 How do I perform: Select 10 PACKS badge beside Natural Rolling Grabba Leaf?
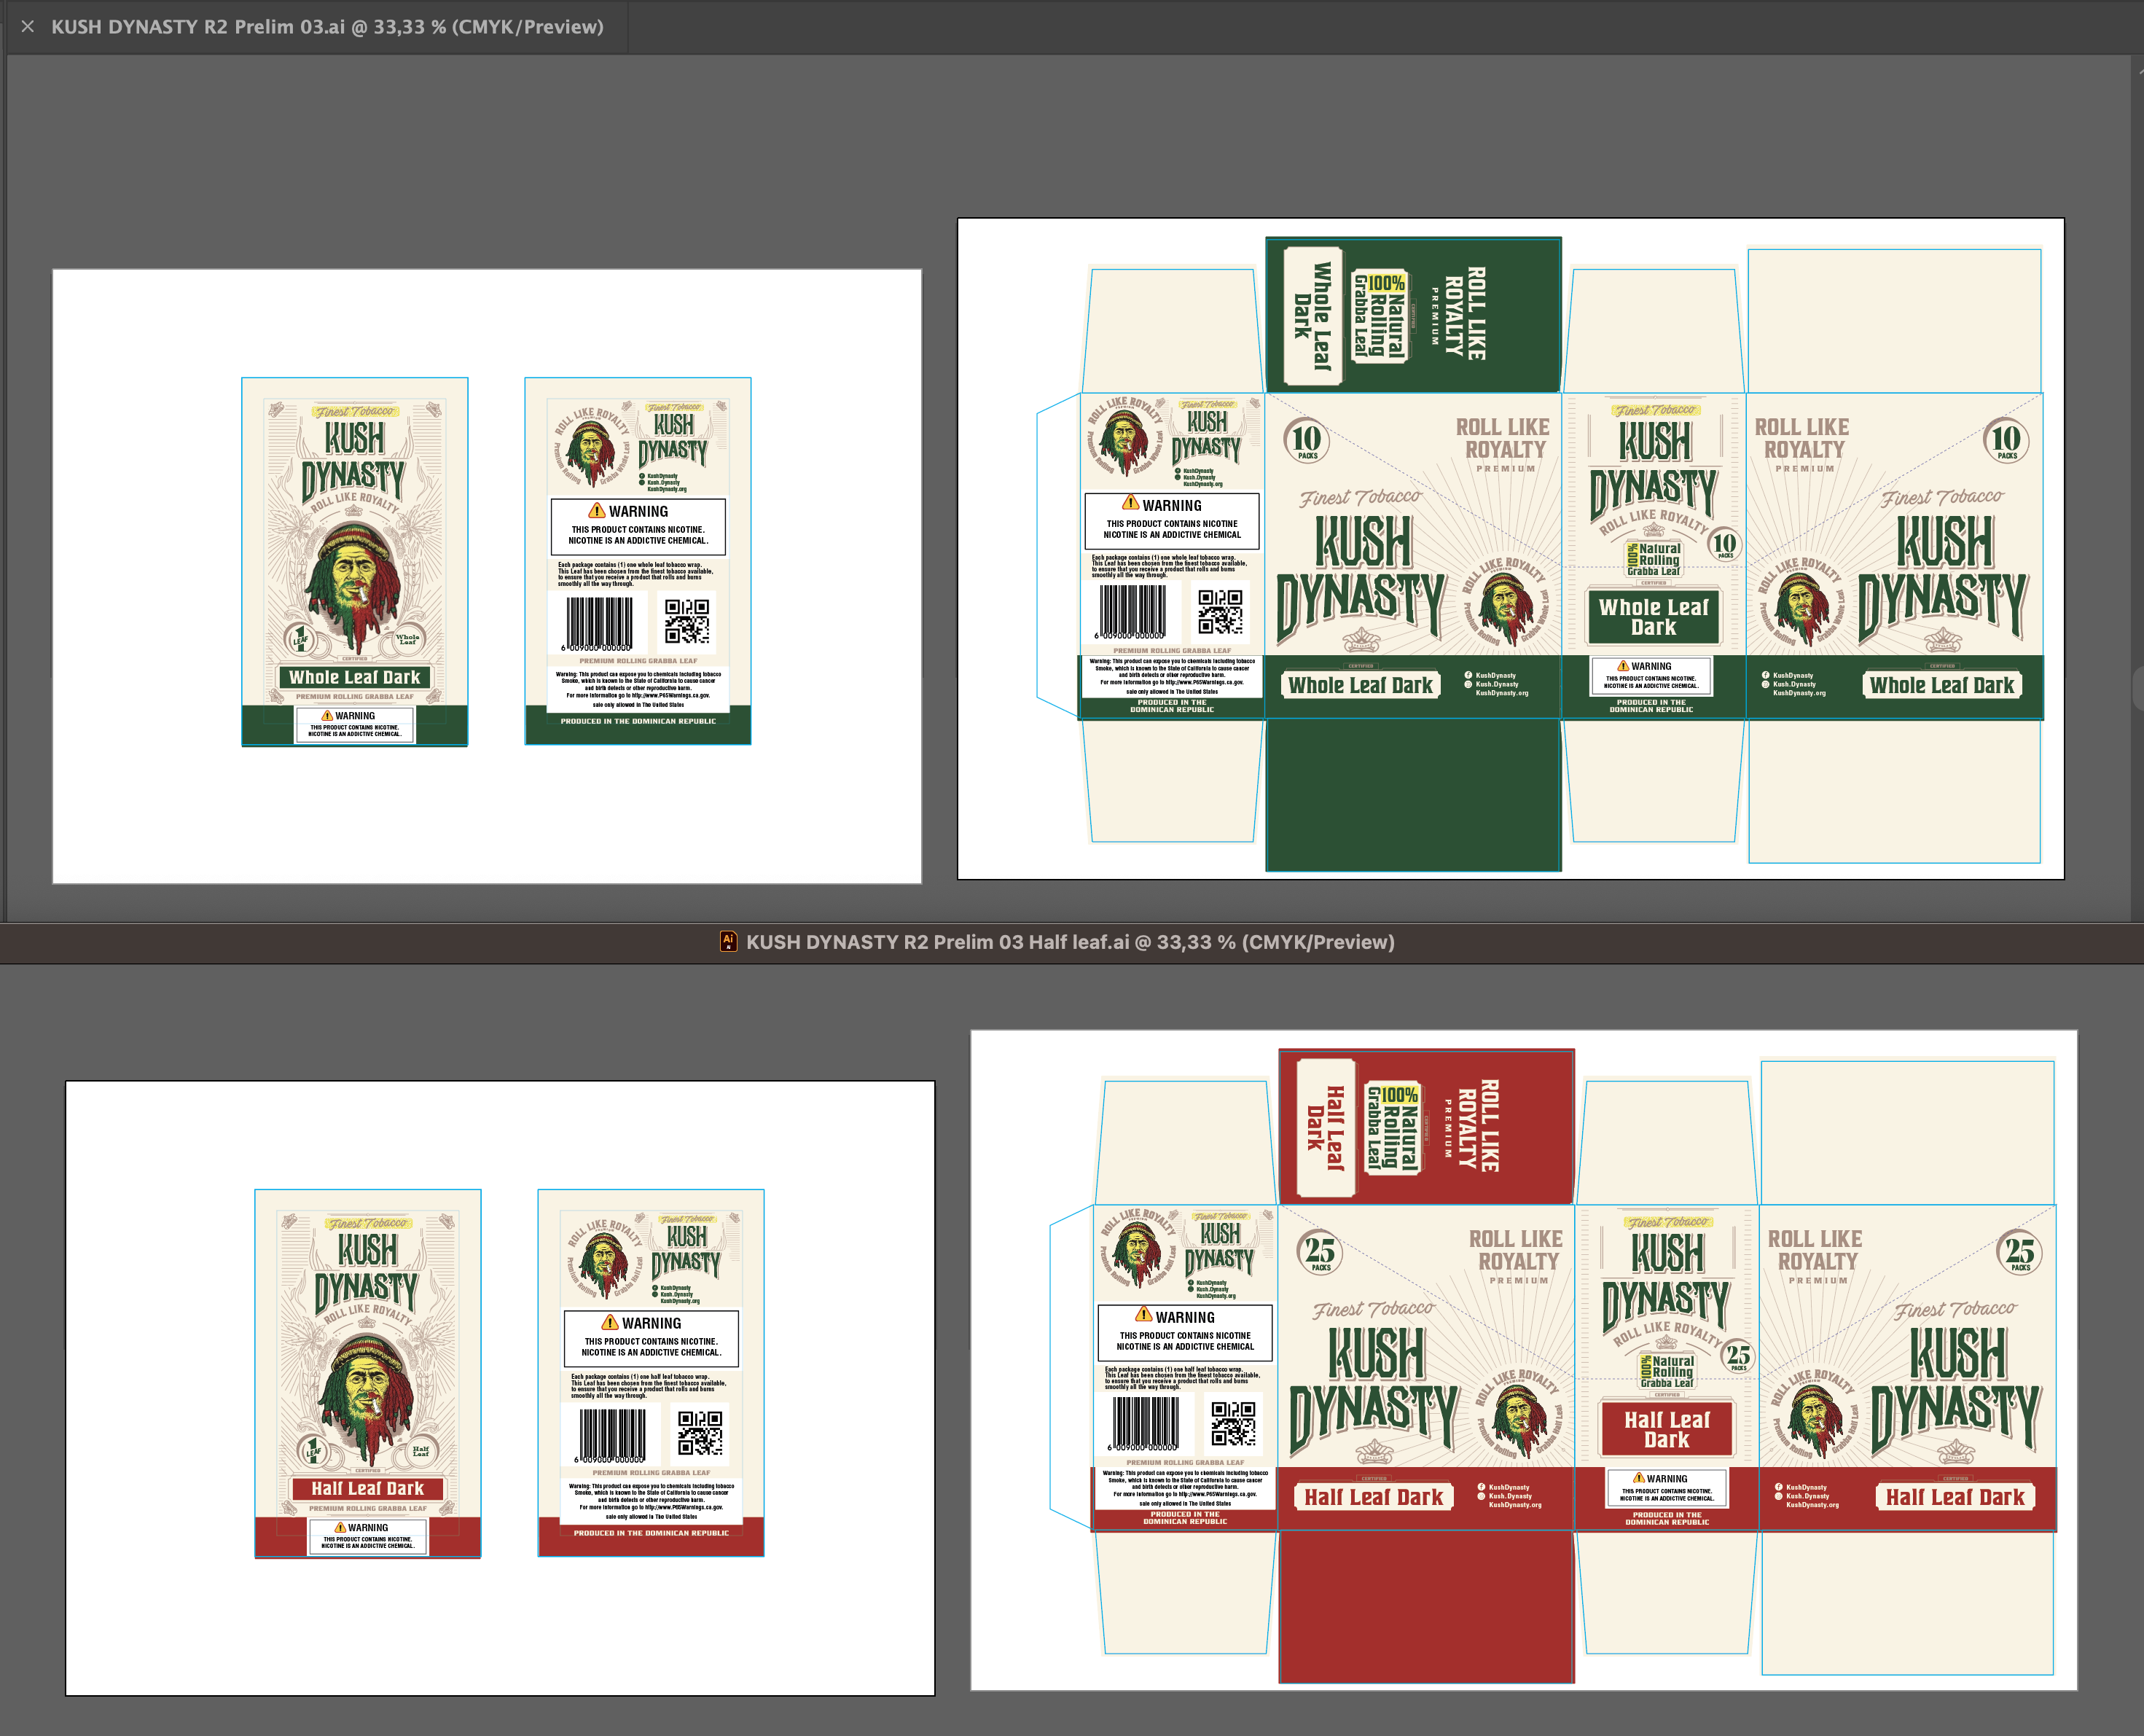point(1724,544)
